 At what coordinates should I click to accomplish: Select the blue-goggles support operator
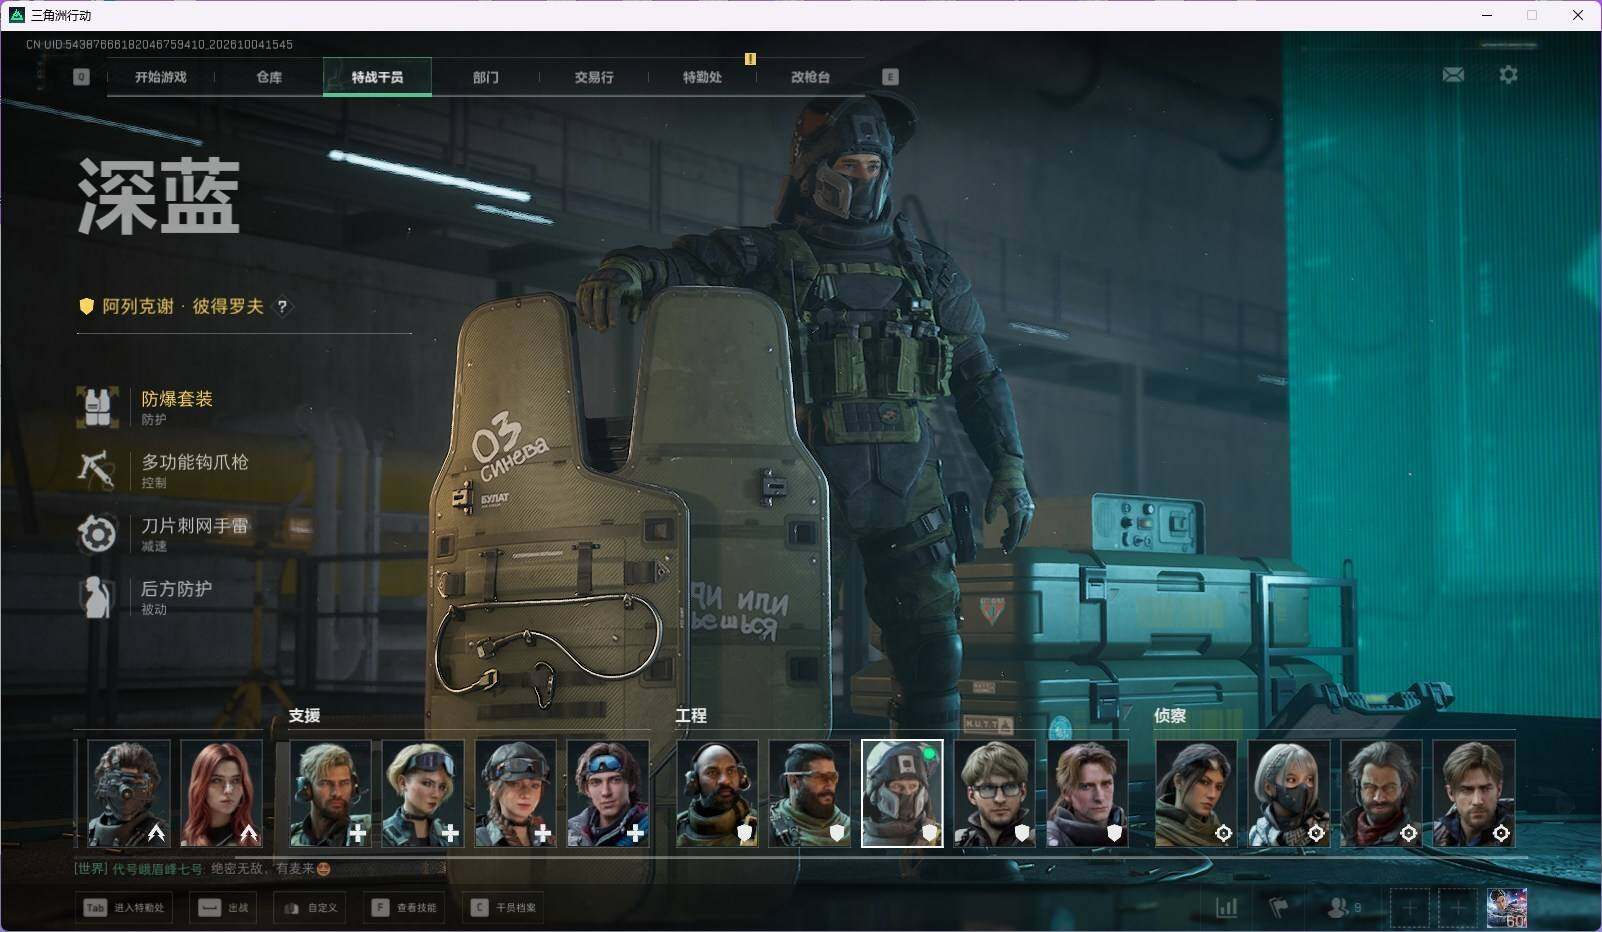coord(608,794)
